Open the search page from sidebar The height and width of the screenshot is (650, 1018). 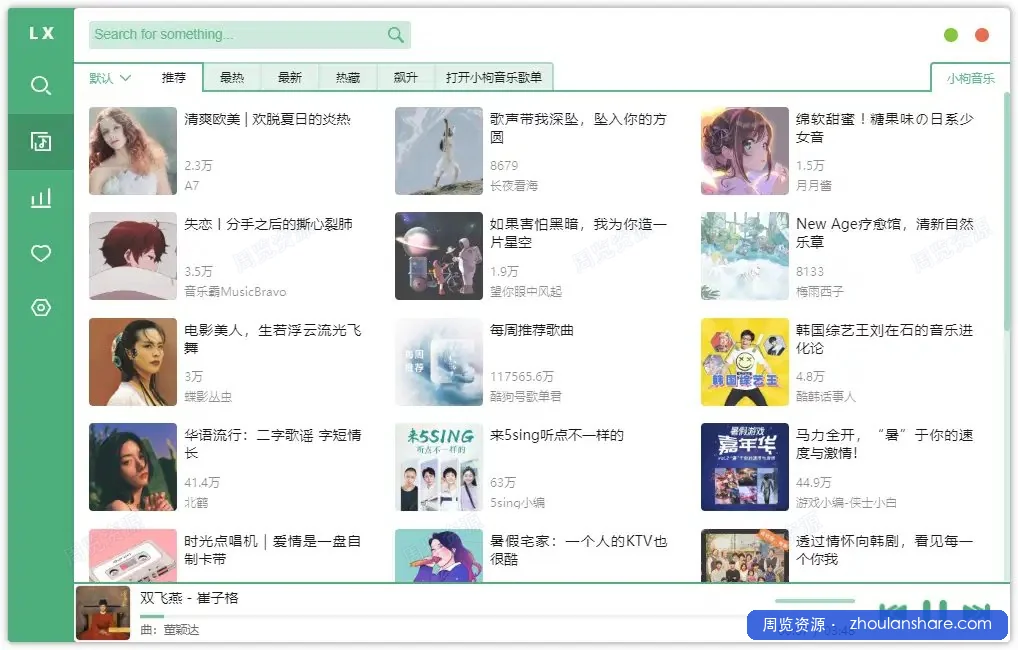pos(41,86)
